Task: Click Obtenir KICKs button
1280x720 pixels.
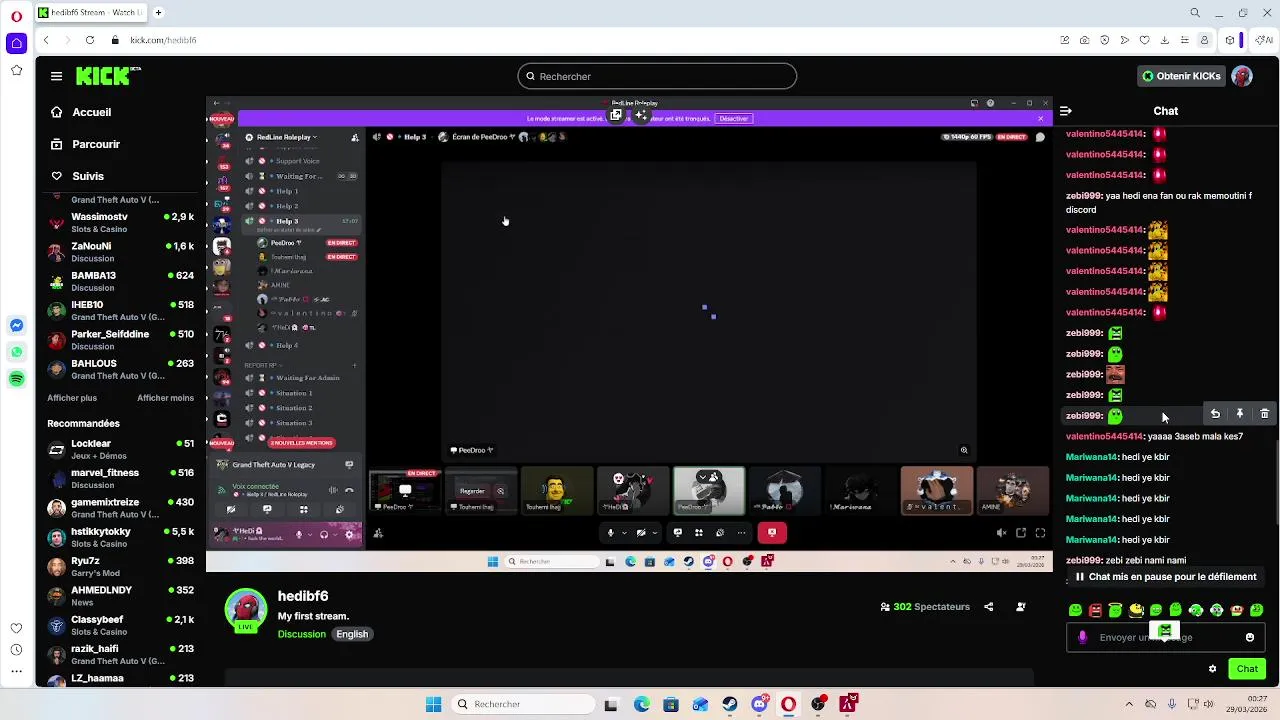Action: [x=1181, y=76]
